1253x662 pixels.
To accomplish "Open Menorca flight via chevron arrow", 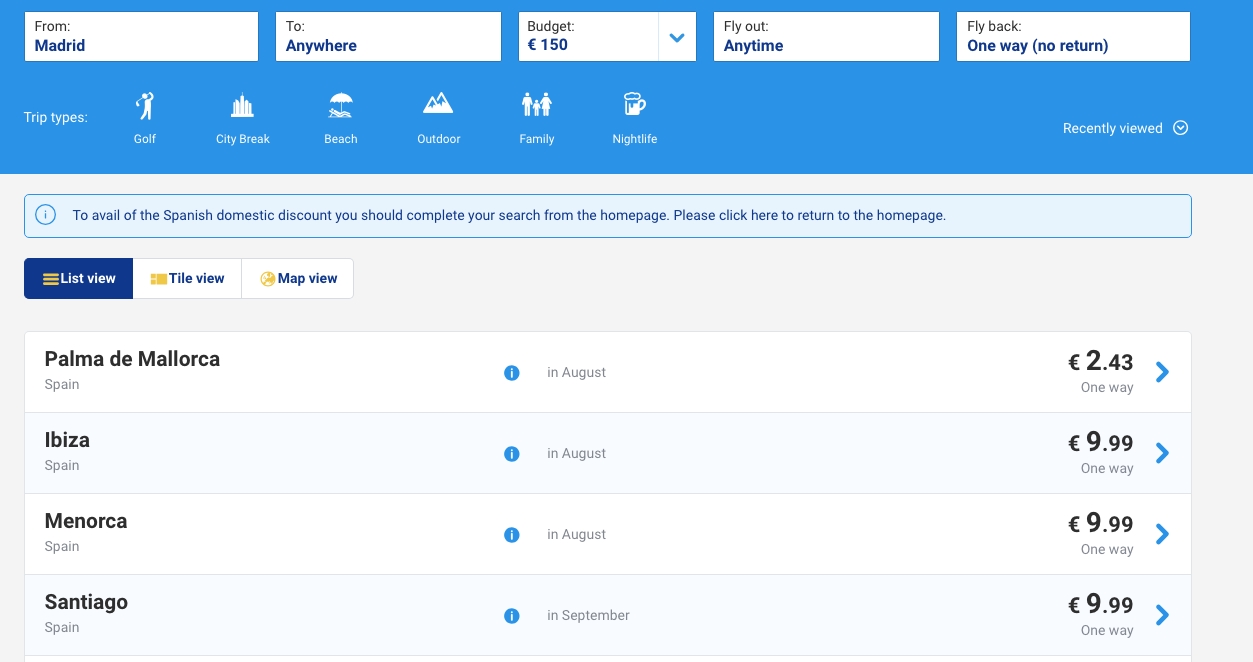I will point(1162,534).
